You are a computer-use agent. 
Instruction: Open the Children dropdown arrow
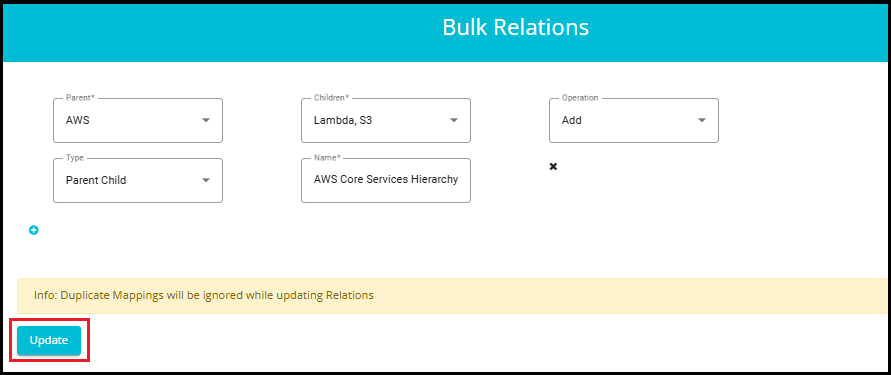pos(453,120)
